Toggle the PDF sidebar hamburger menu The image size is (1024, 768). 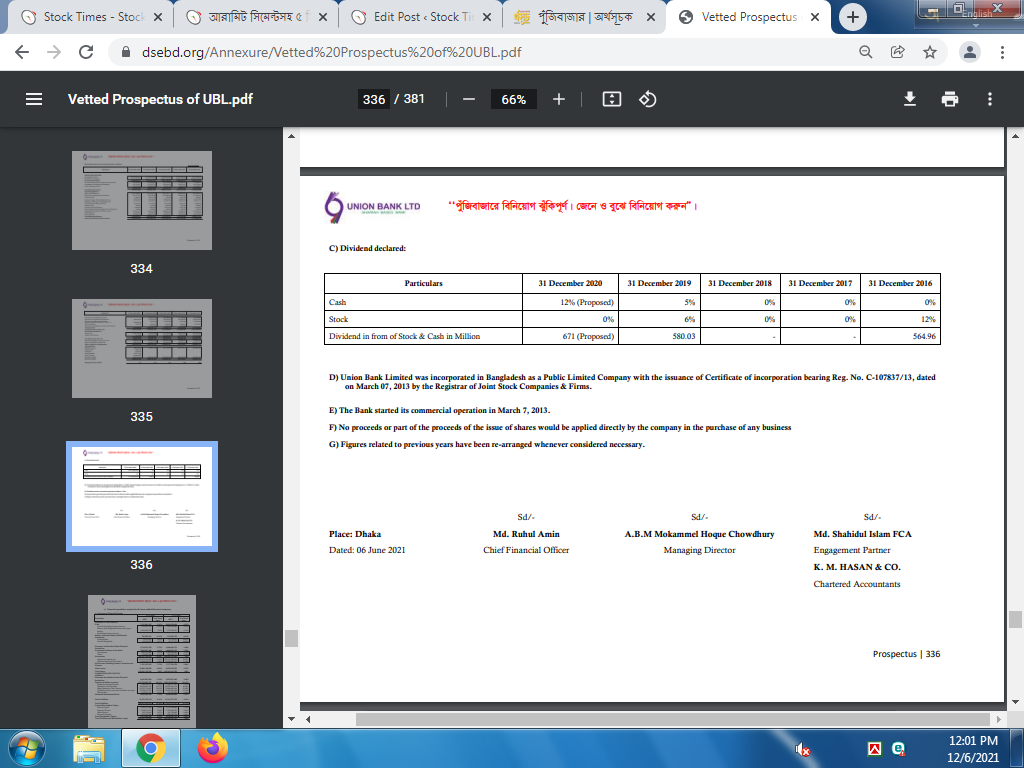(34, 99)
